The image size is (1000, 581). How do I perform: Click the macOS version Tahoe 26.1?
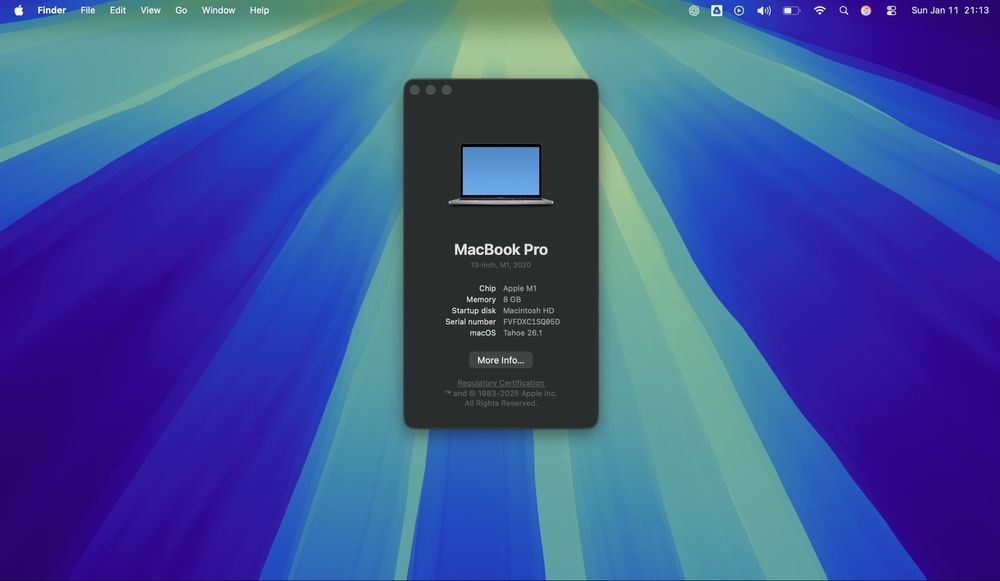[x=522, y=333]
